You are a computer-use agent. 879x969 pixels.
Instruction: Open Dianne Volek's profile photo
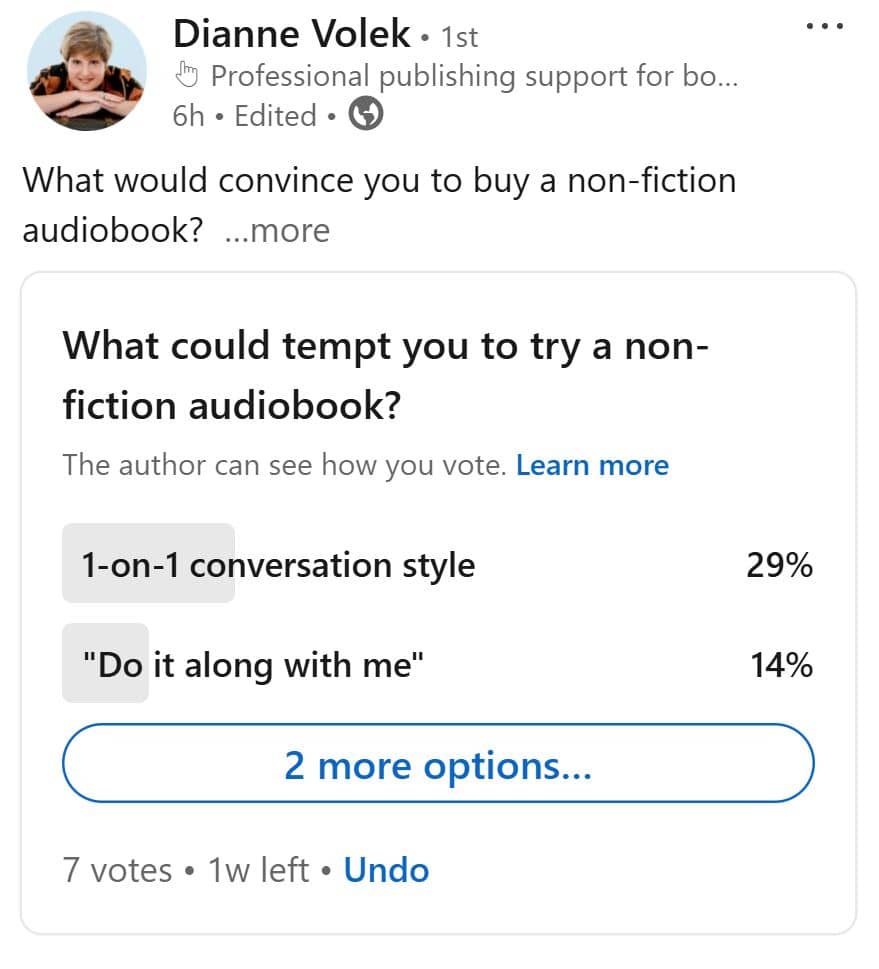click(87, 72)
